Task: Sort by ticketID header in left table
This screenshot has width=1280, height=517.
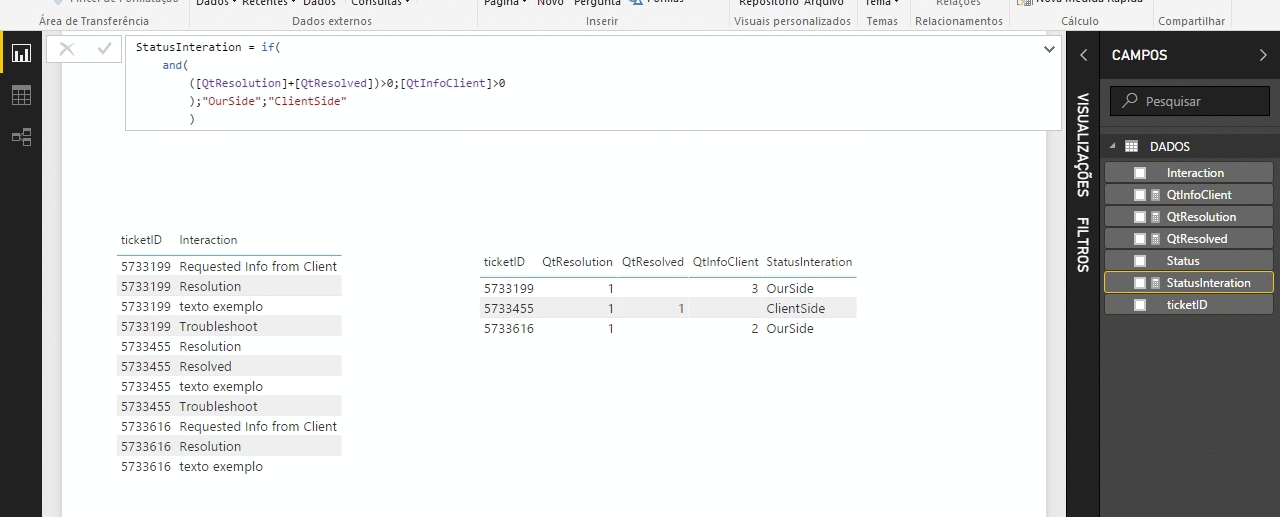Action: pyautogui.click(x=141, y=240)
